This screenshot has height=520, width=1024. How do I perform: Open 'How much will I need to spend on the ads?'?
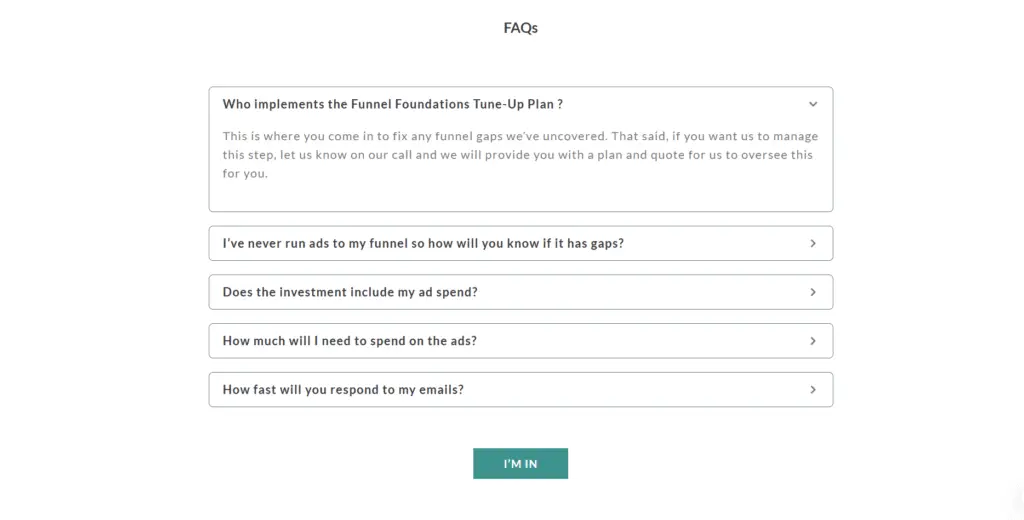(349, 341)
